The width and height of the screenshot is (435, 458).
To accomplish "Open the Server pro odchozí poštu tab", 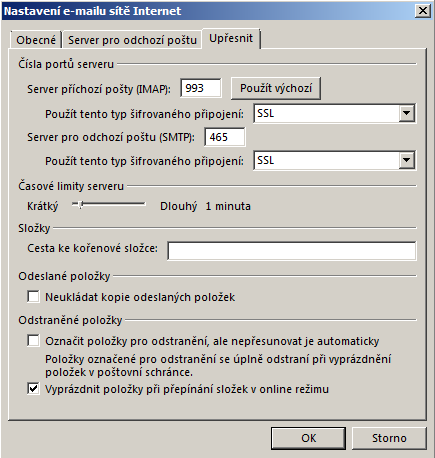I will (132, 40).
